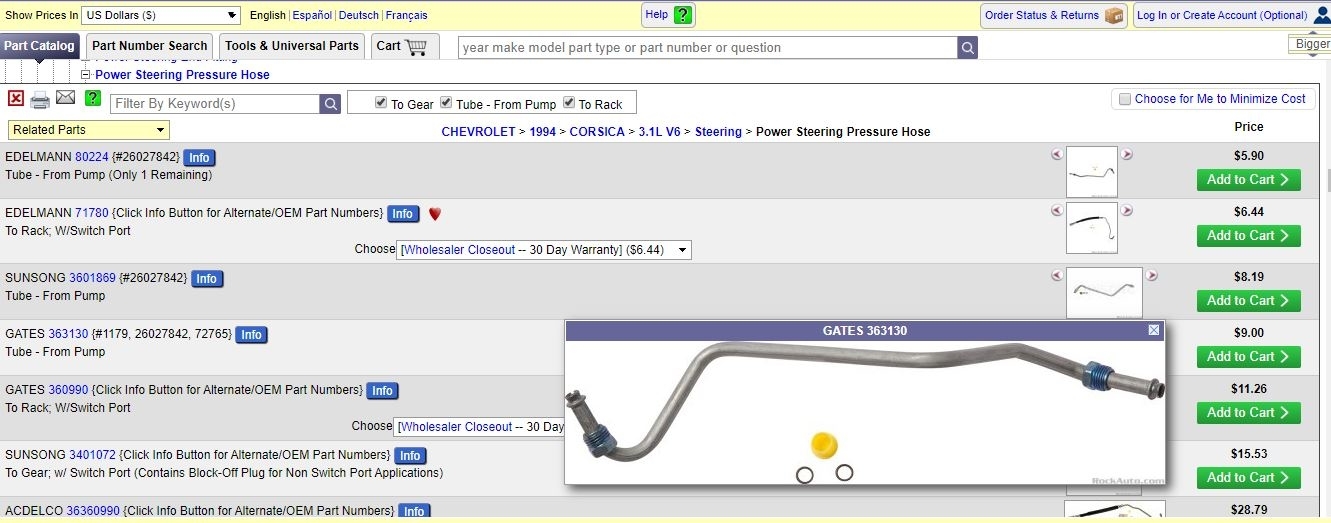Toggle the To Gear filter checkbox
The height and width of the screenshot is (523, 1331).
pos(381,103)
